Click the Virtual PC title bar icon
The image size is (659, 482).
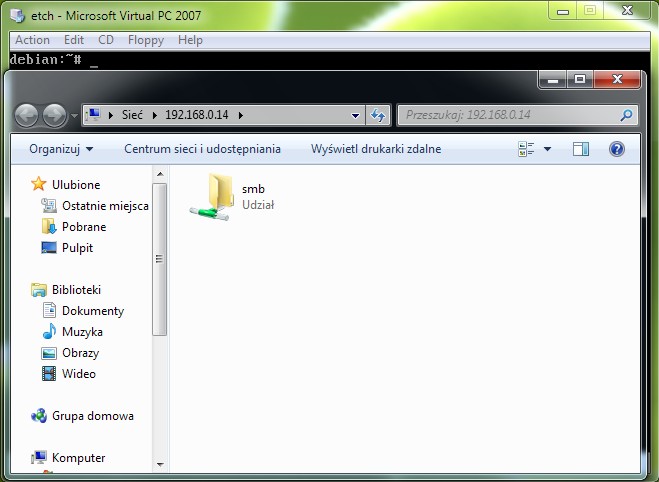pos(17,16)
